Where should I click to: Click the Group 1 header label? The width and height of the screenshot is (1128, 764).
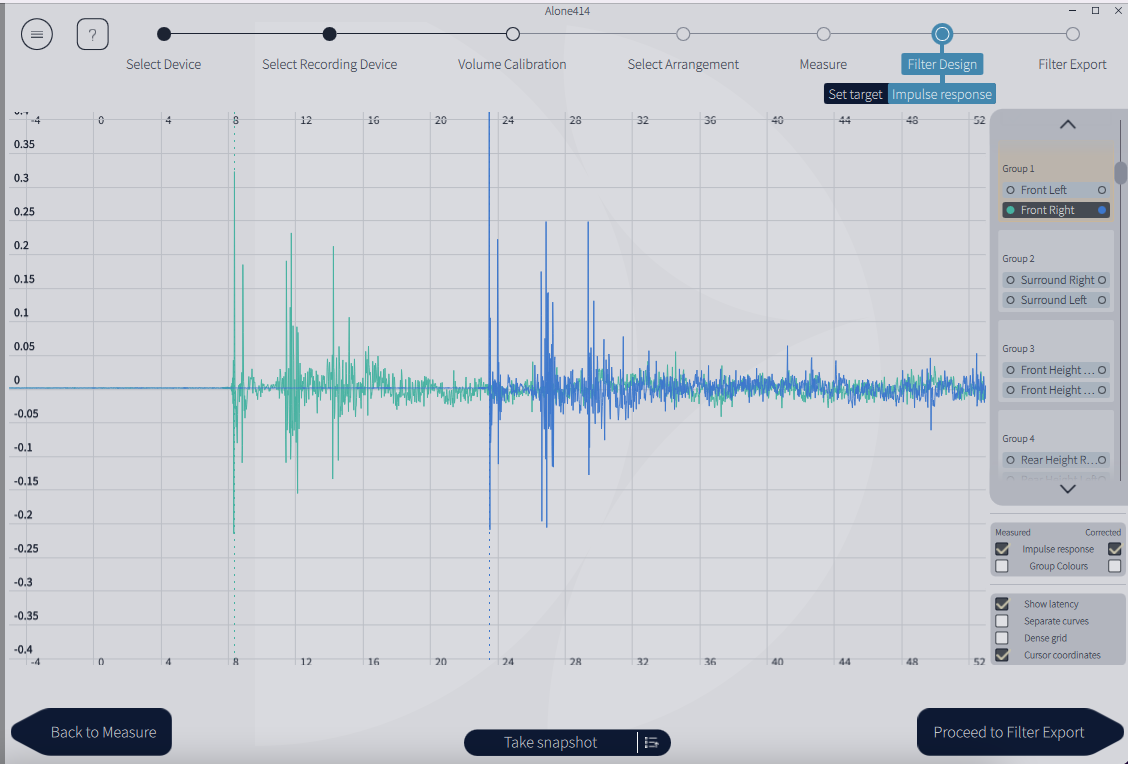click(x=1018, y=168)
